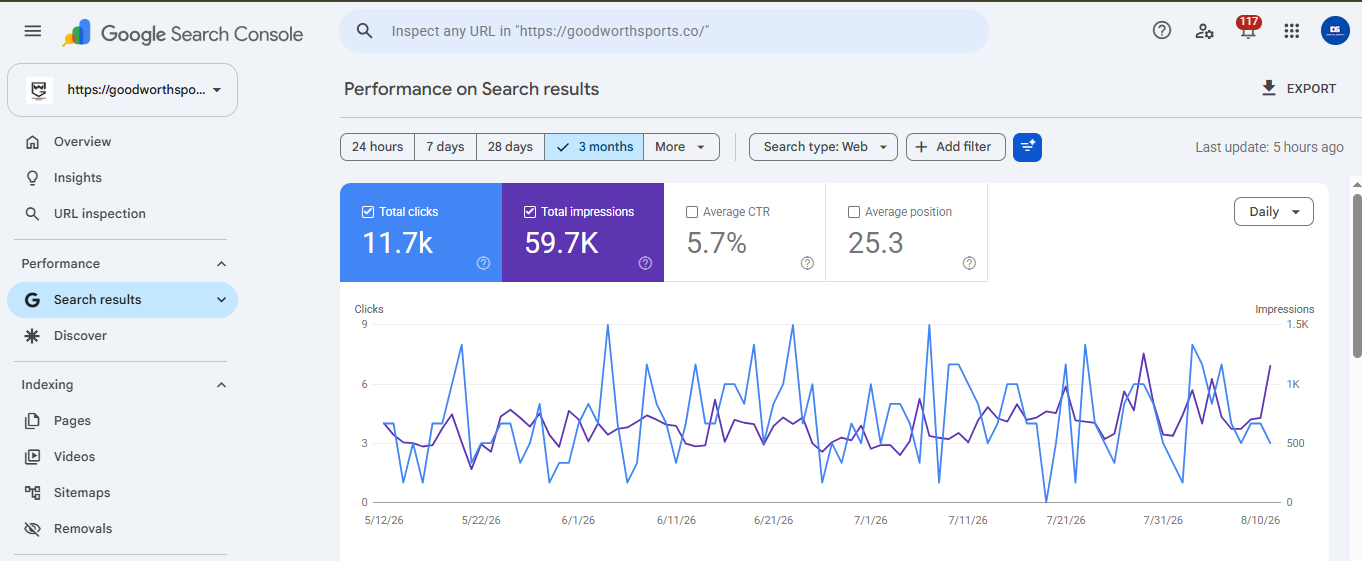Open the Search type: Web dropdown

823,147
